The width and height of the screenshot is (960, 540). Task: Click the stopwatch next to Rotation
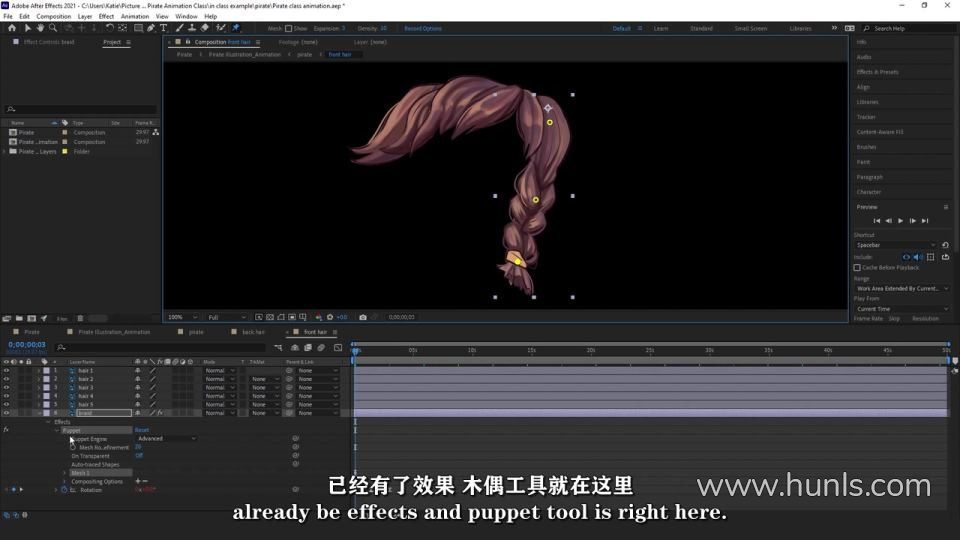pos(64,490)
